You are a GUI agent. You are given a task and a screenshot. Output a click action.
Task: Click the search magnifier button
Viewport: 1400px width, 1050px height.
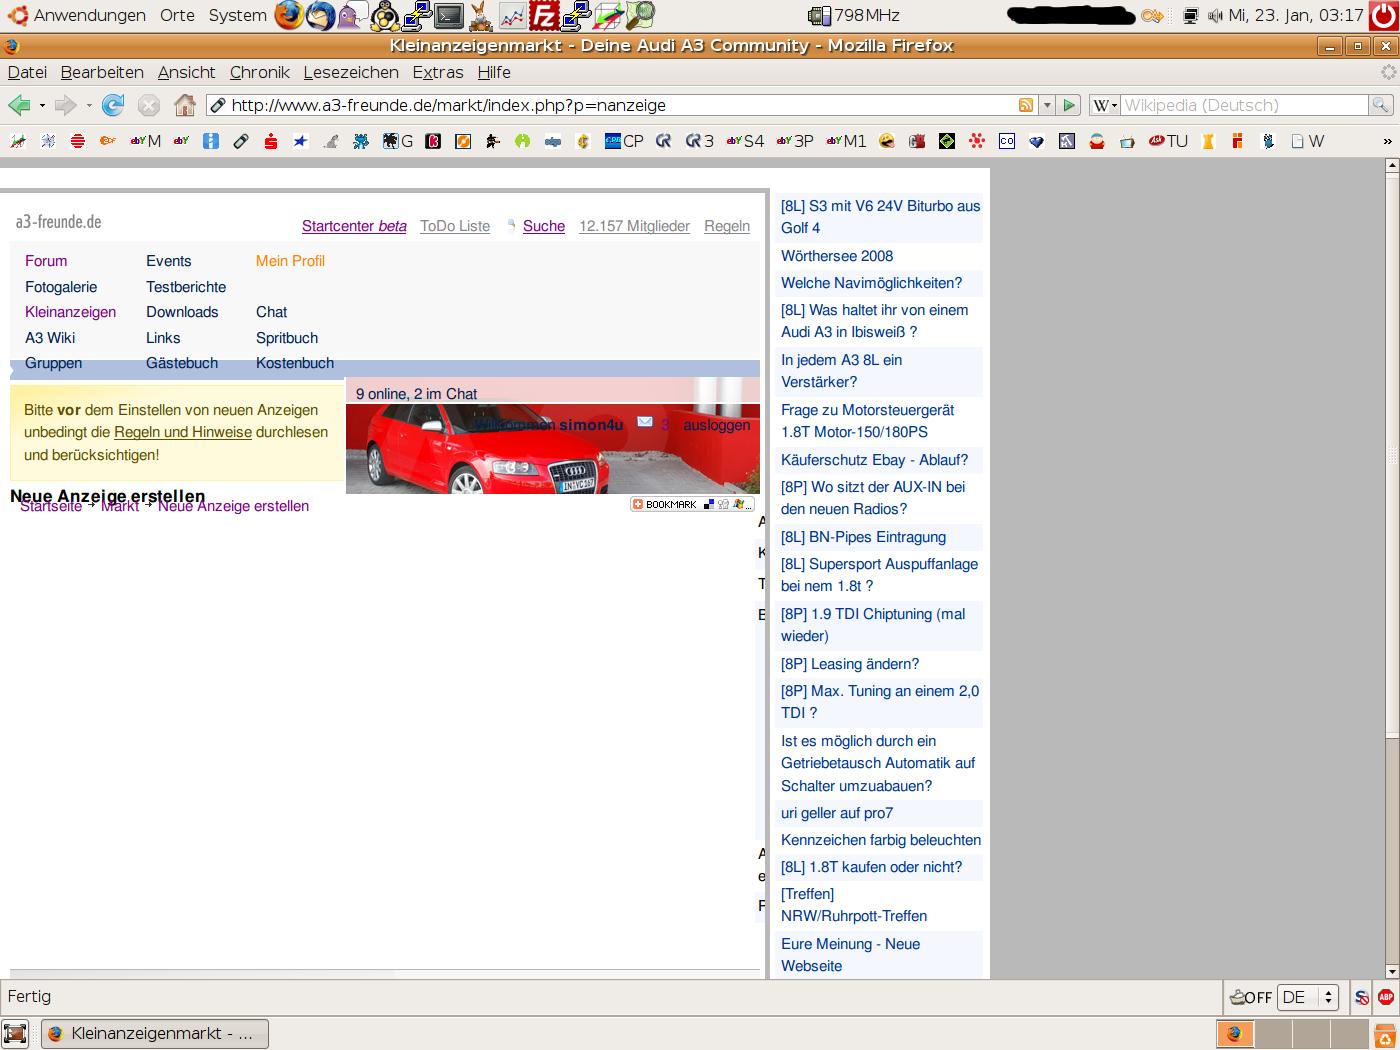[1380, 105]
